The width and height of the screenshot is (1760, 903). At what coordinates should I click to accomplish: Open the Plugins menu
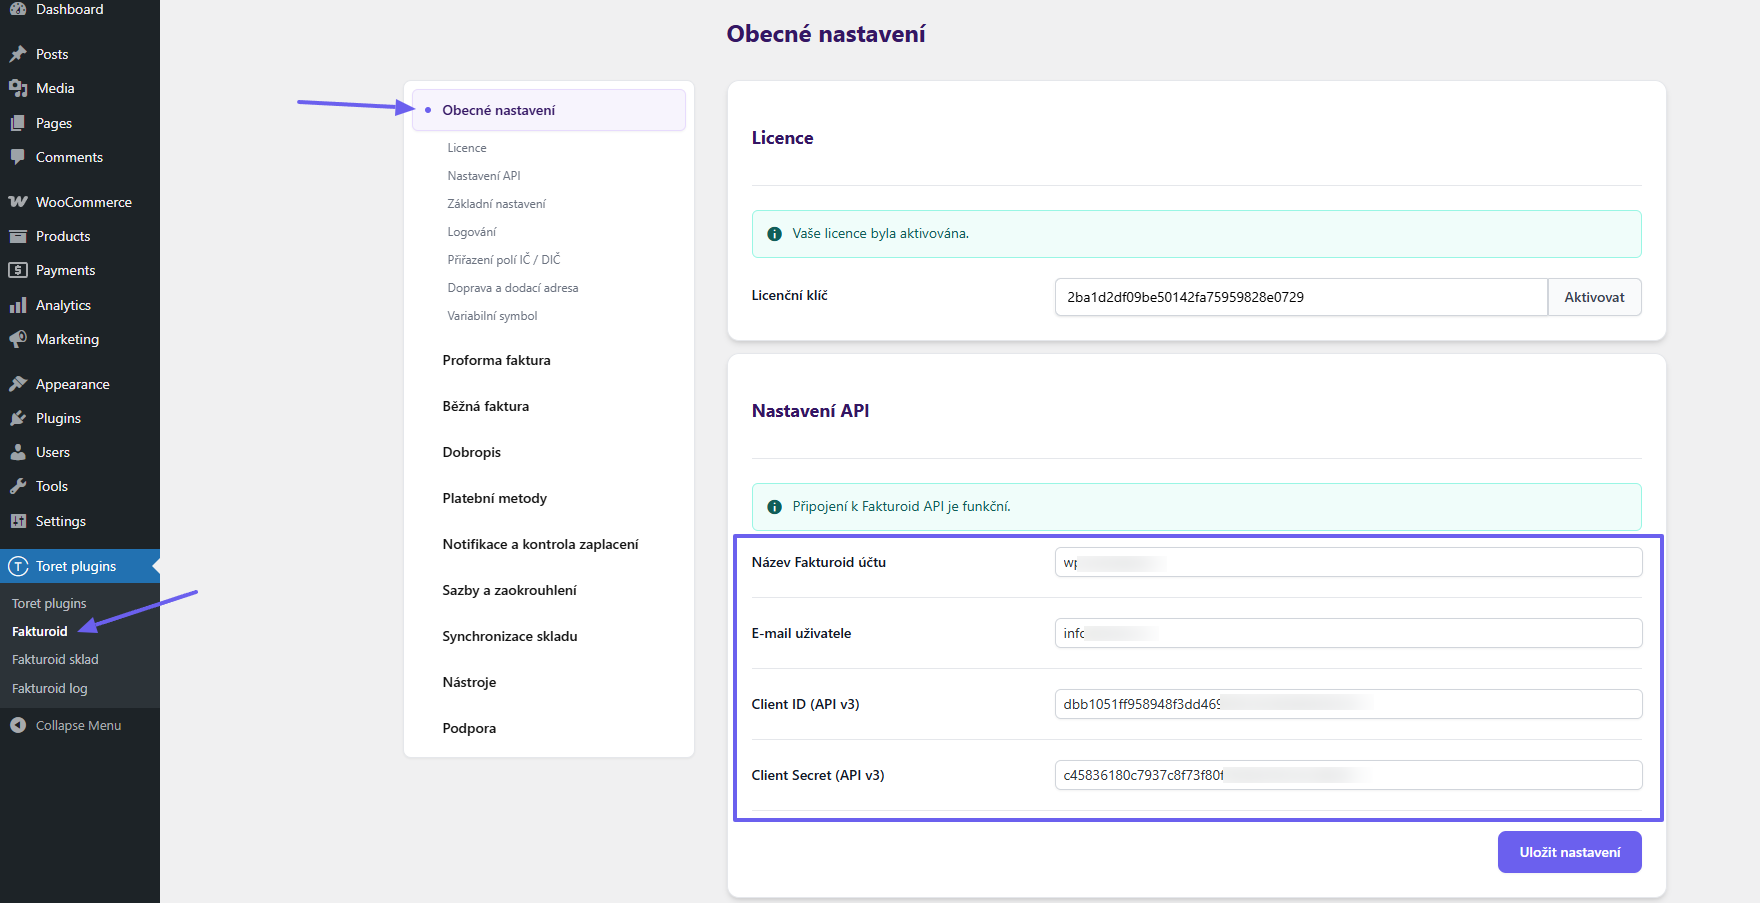point(80,418)
